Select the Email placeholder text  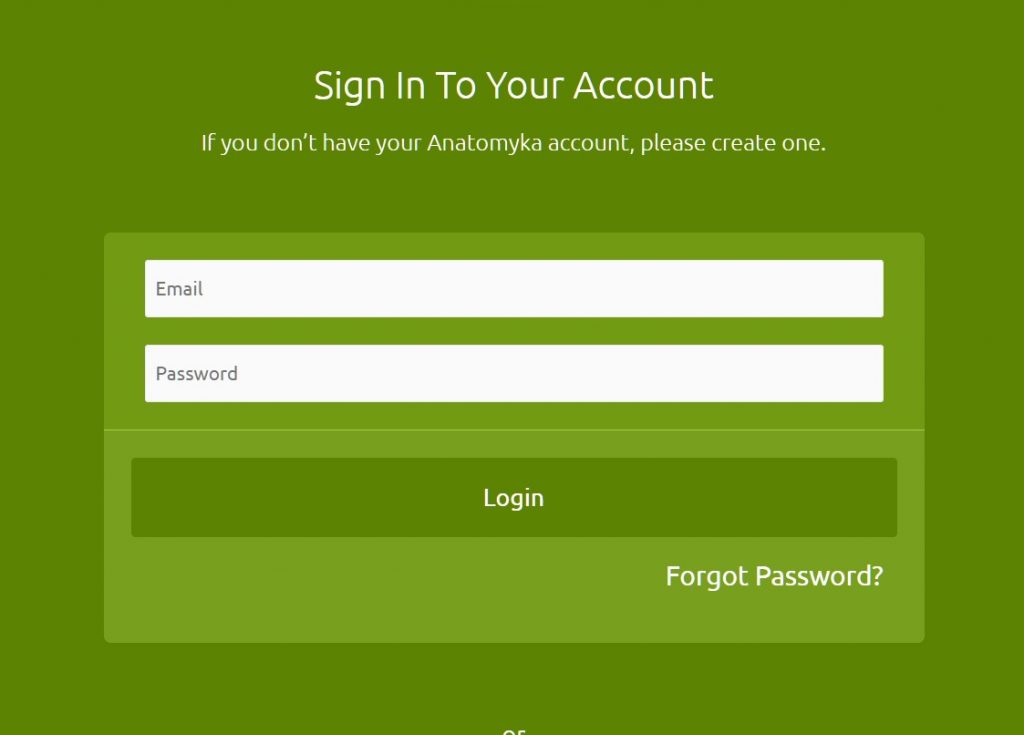tap(179, 289)
